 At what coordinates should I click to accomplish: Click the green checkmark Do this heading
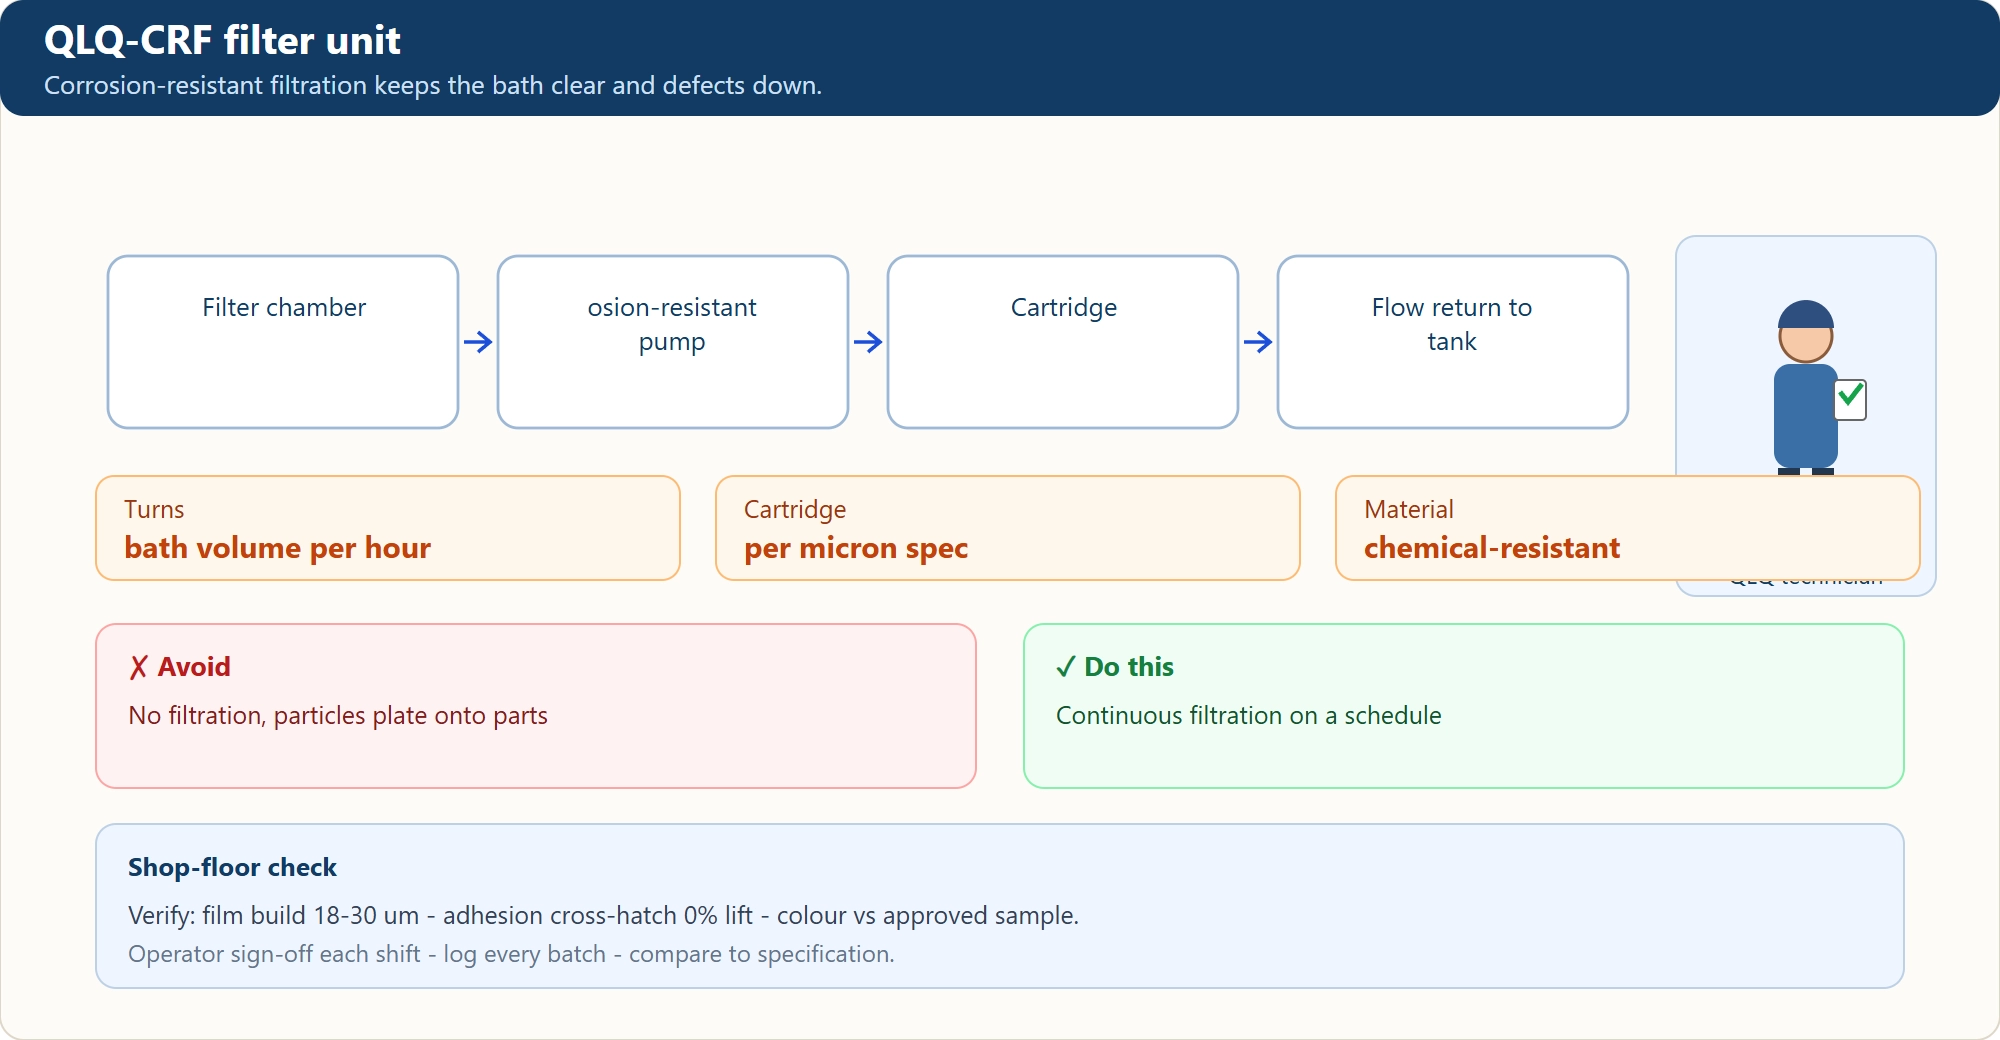point(1115,667)
